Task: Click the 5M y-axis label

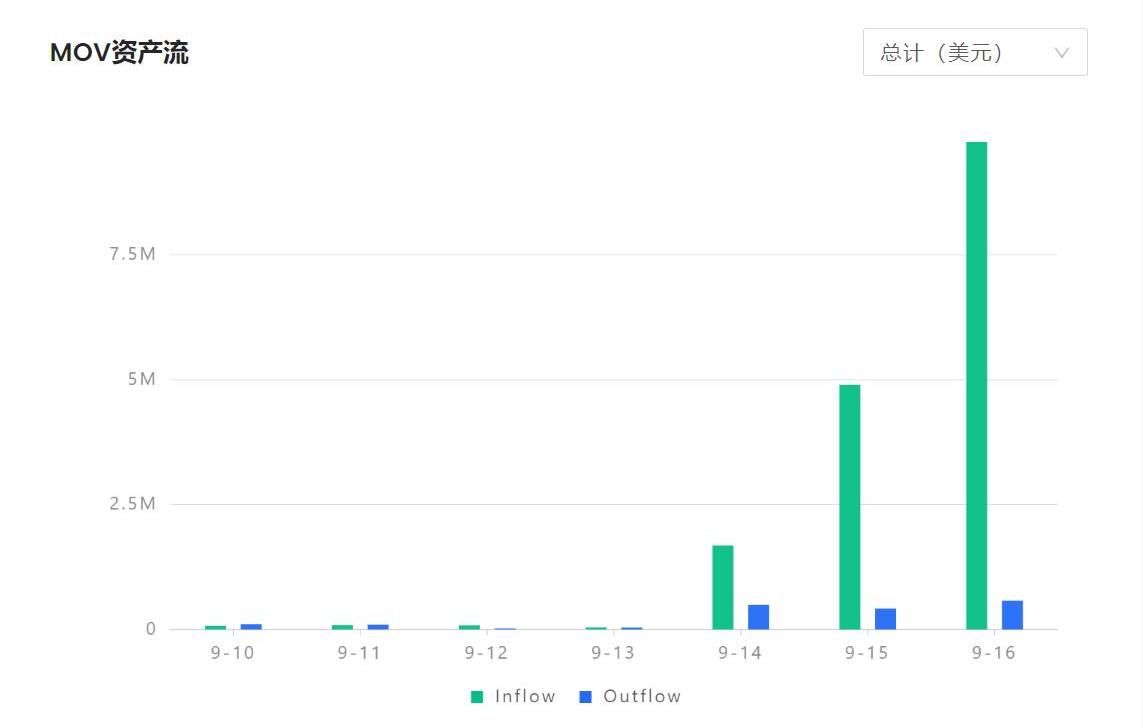Action: tap(142, 379)
